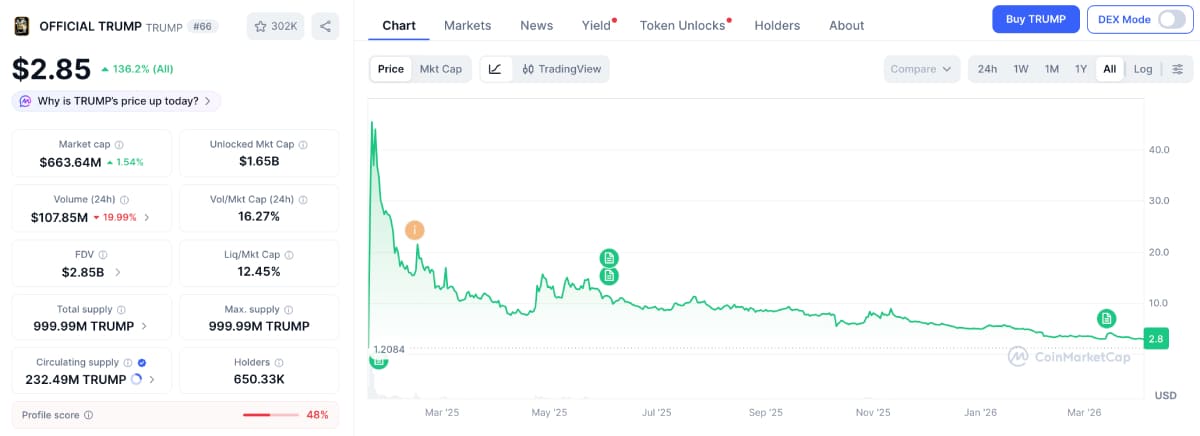This screenshot has width=1200, height=436.
Task: Add TRUMP to watchlist via star button
Action: click(x=275, y=26)
